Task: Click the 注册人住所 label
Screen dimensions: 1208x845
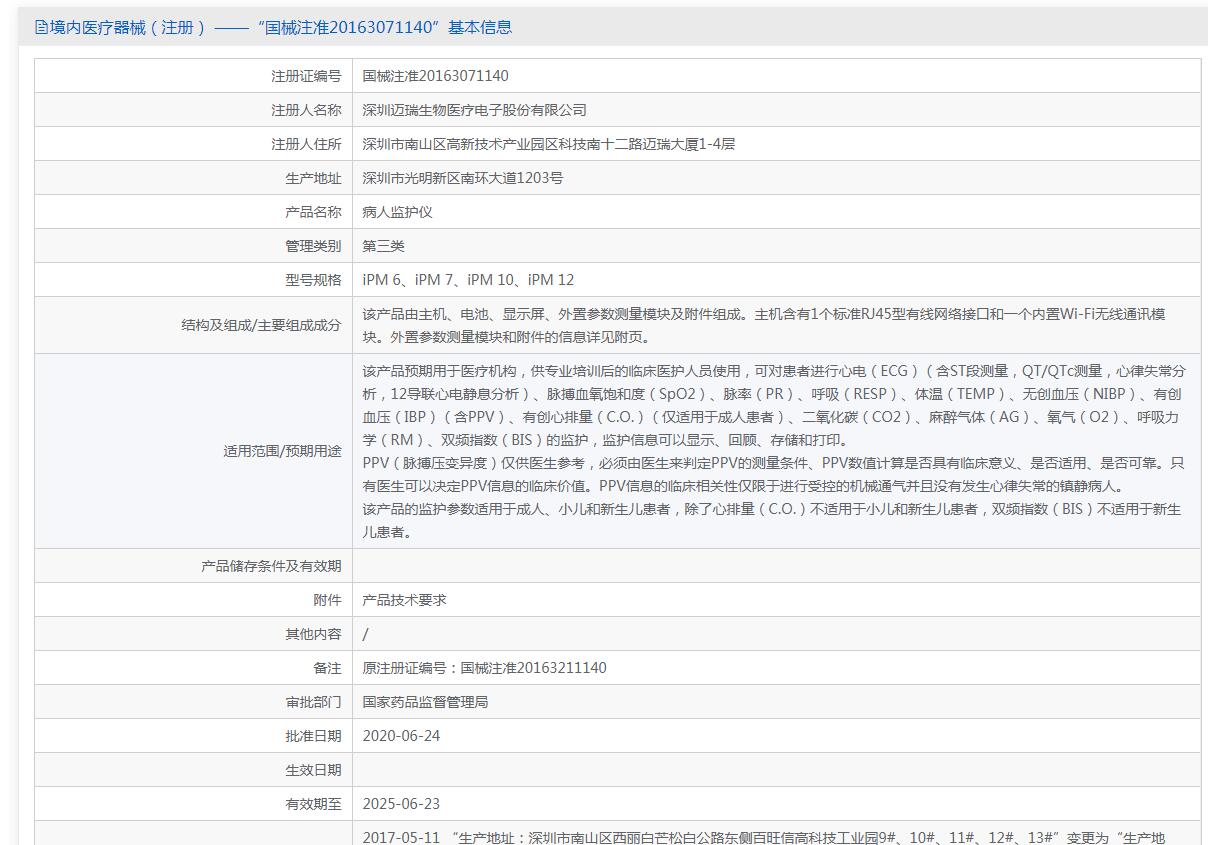Action: tap(306, 144)
